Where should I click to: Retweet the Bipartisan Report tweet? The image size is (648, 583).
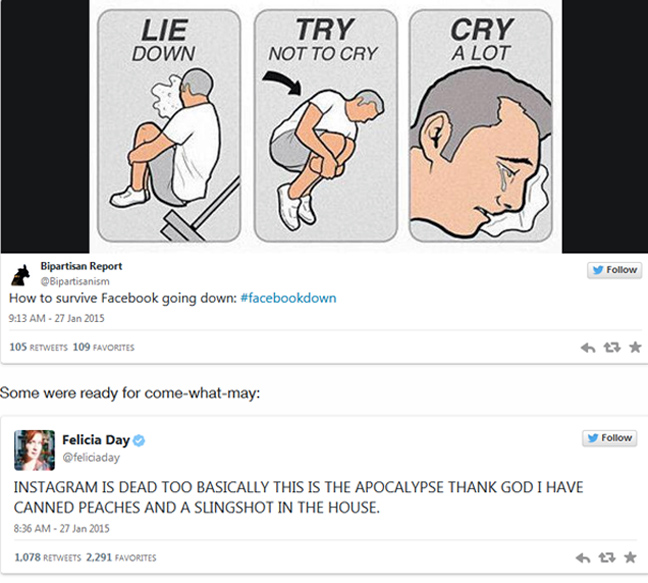pyautogui.click(x=610, y=347)
